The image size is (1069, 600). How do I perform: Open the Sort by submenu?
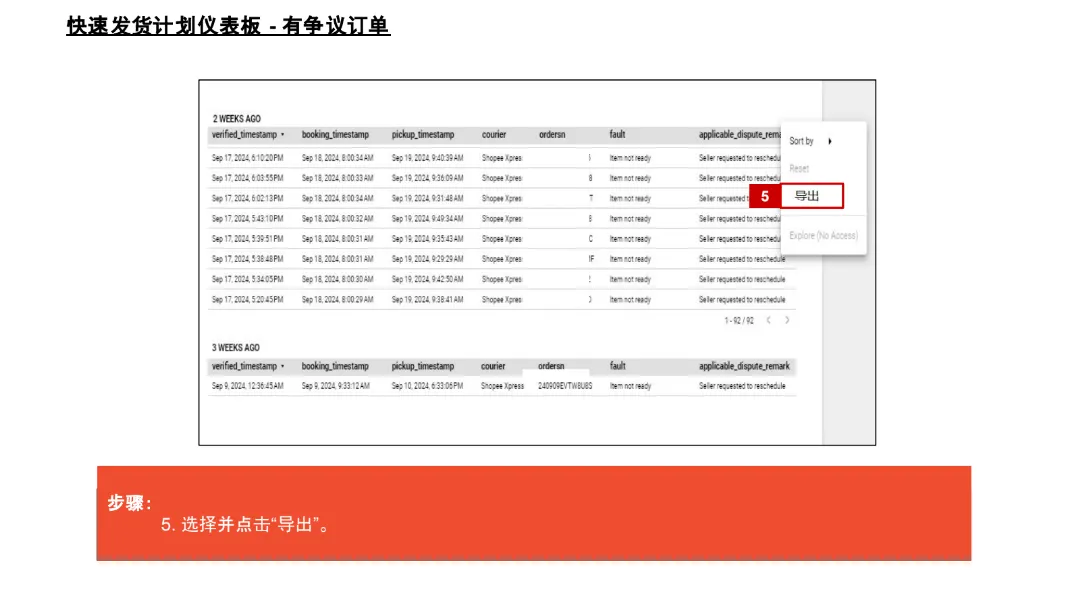[x=811, y=141]
